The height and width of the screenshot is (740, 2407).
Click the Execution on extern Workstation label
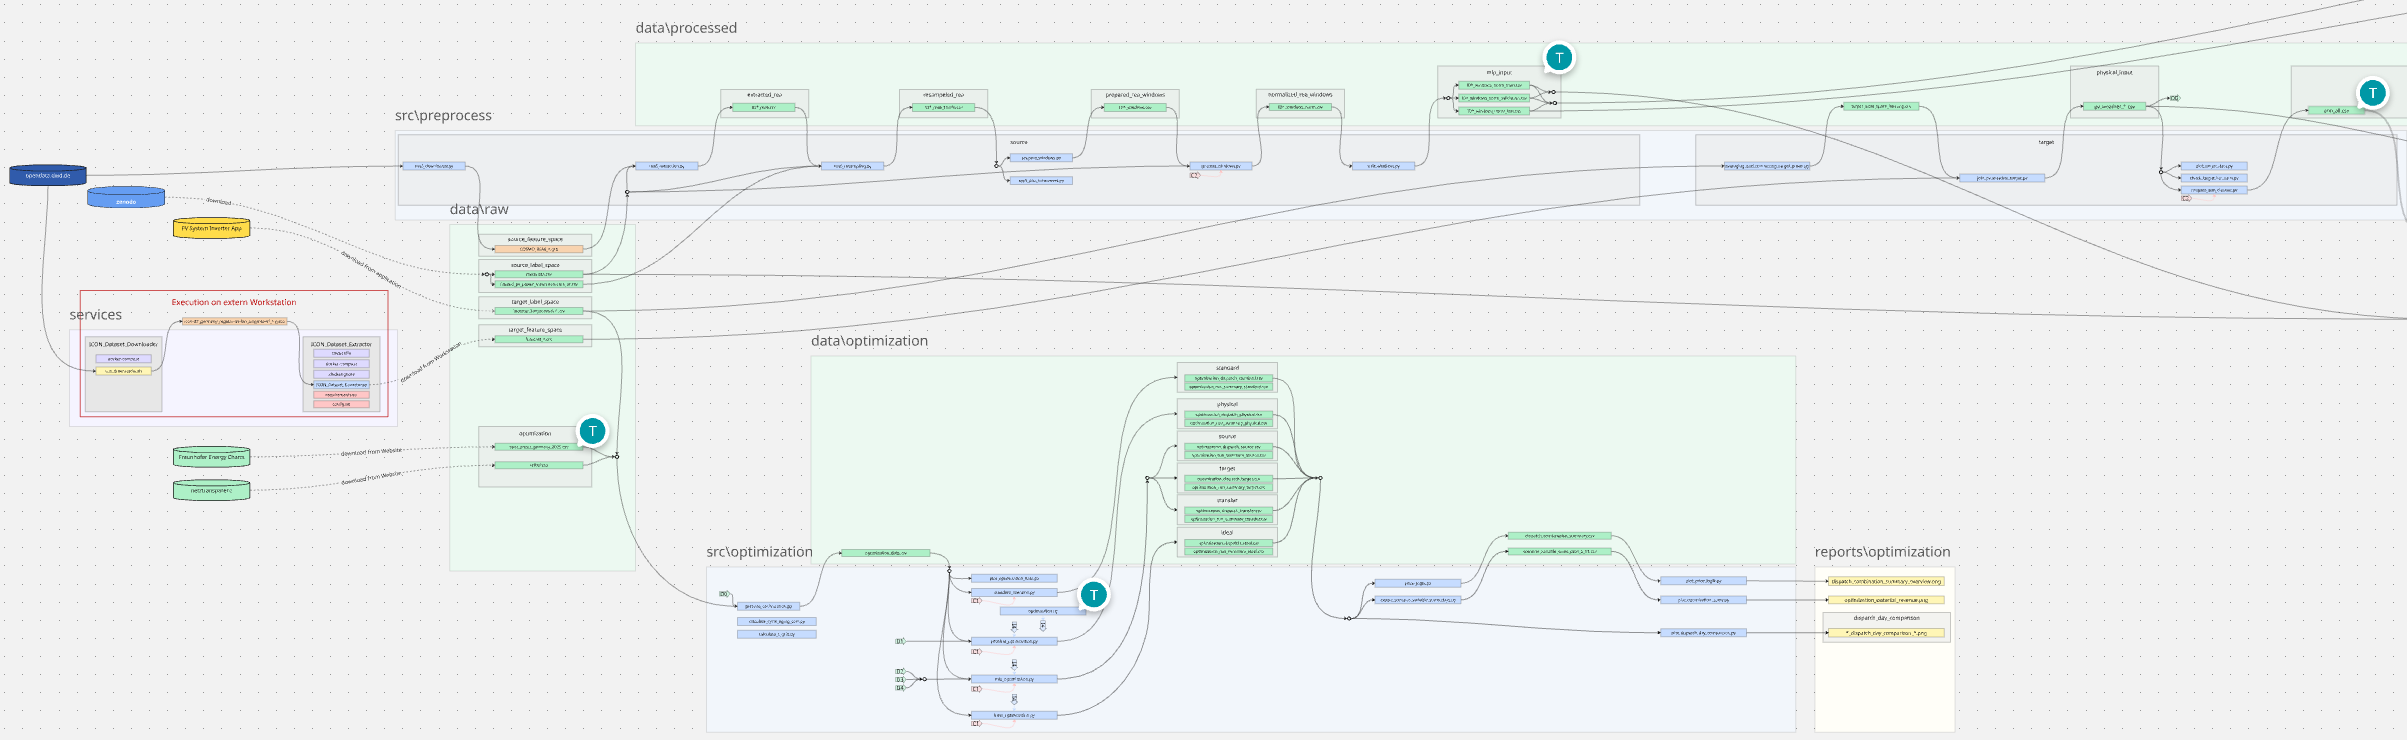(x=234, y=302)
